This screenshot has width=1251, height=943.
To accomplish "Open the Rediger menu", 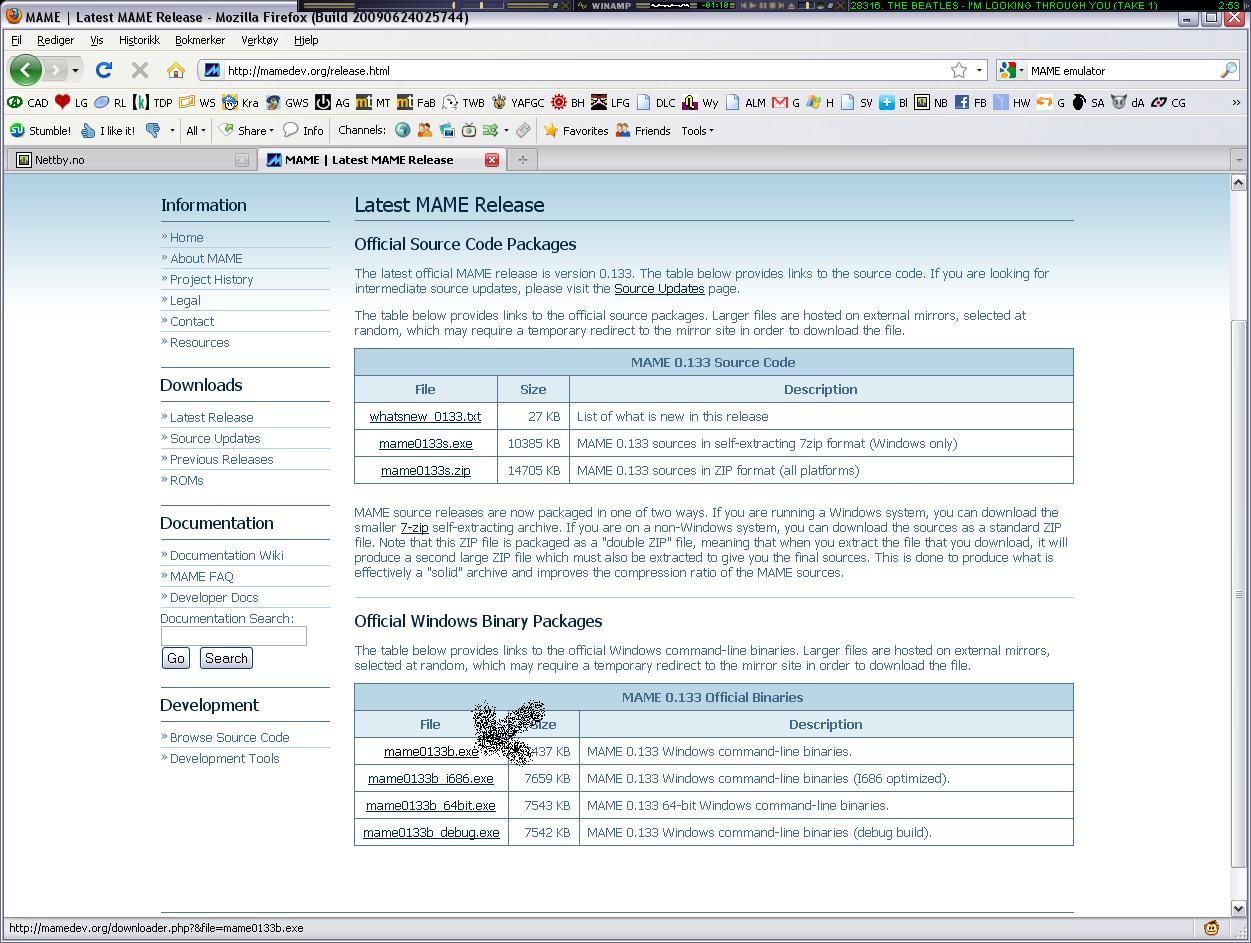I will tap(55, 40).
